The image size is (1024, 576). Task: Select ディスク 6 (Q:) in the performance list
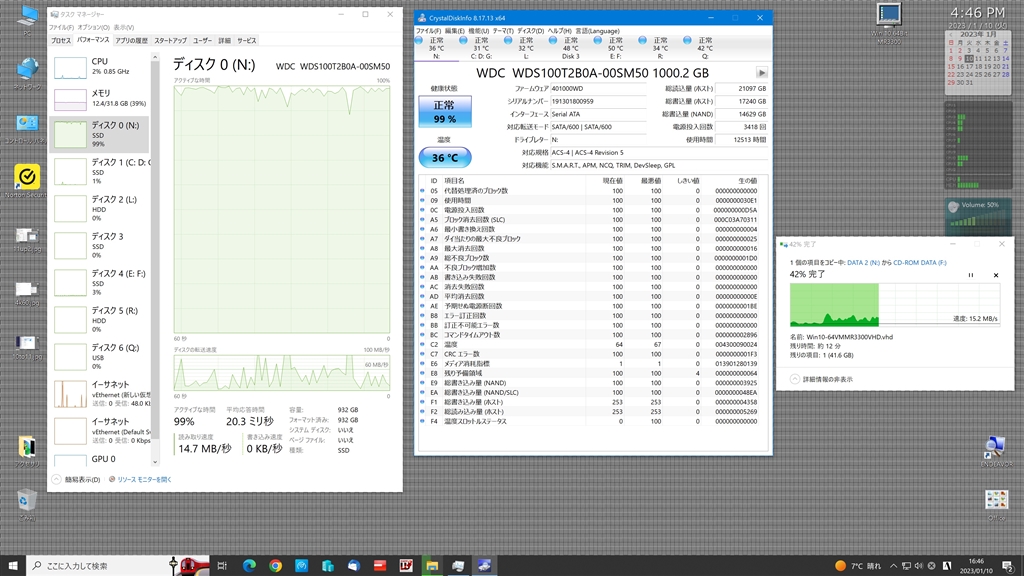tap(101, 357)
